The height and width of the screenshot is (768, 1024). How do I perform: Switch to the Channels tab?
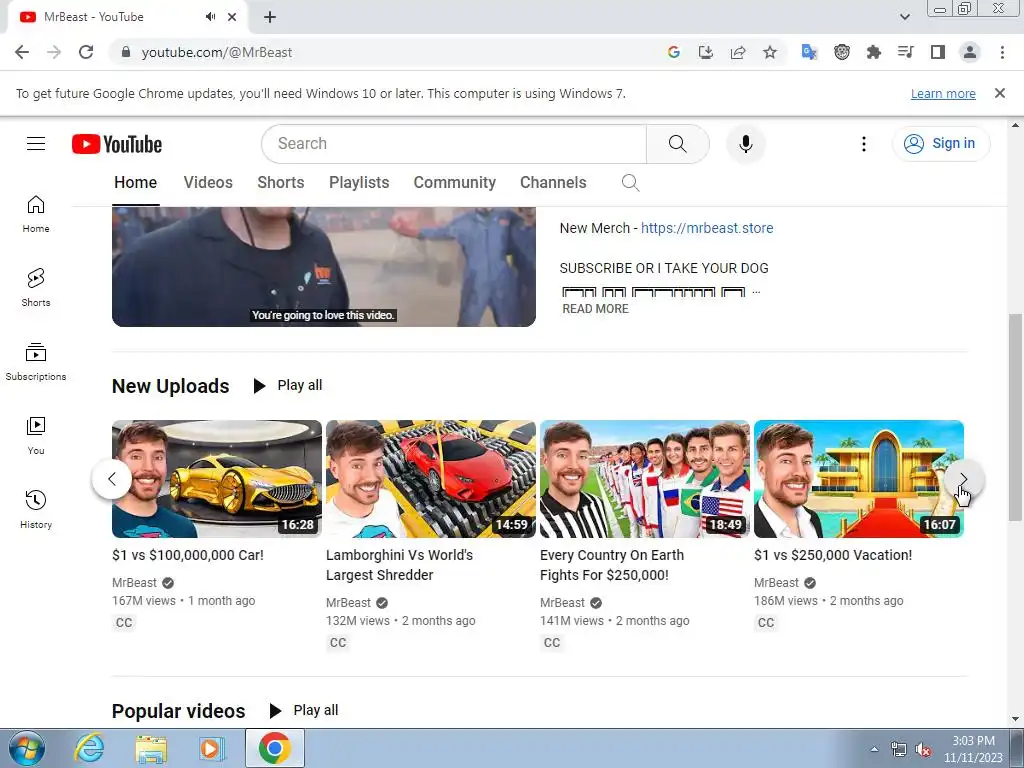point(553,183)
